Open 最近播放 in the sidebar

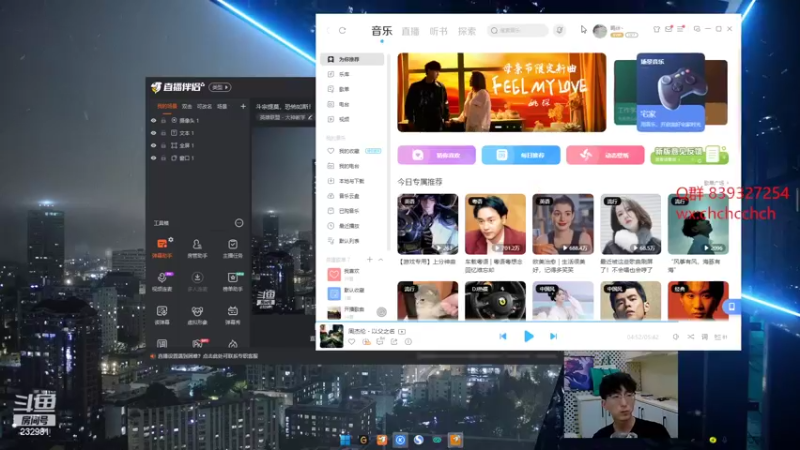tap(349, 226)
